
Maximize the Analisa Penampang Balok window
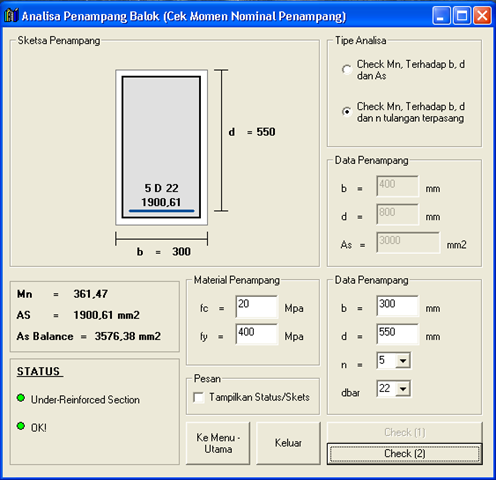point(462,15)
